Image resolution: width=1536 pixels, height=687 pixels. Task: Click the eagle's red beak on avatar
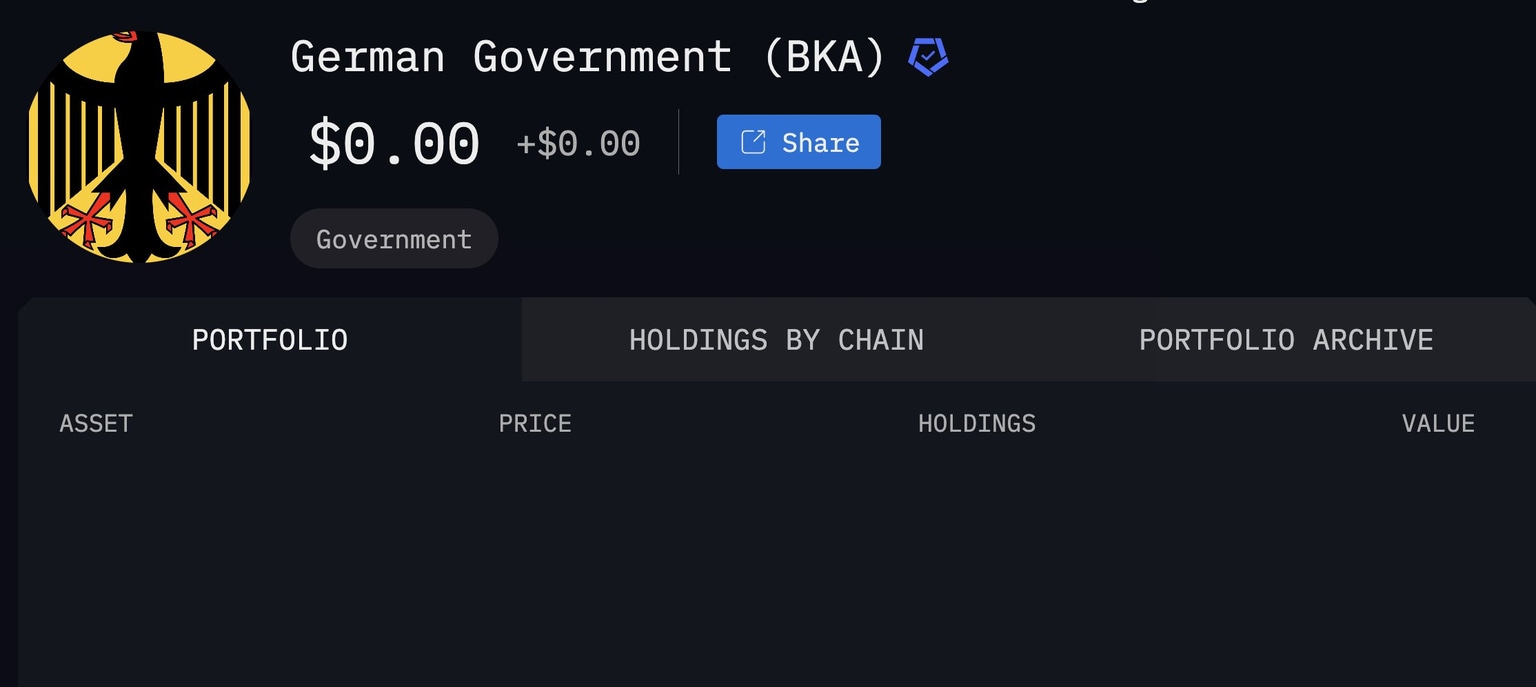tap(124, 36)
